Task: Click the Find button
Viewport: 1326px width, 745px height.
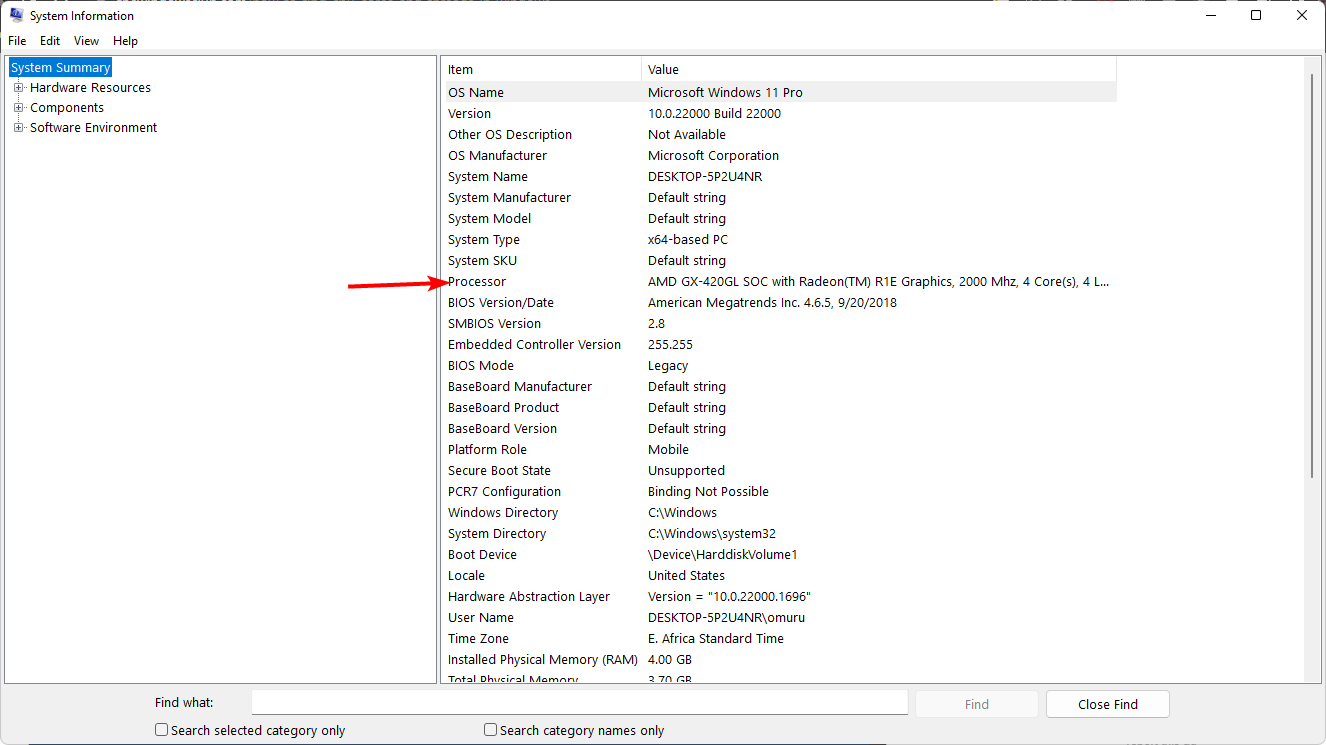Action: pos(976,703)
